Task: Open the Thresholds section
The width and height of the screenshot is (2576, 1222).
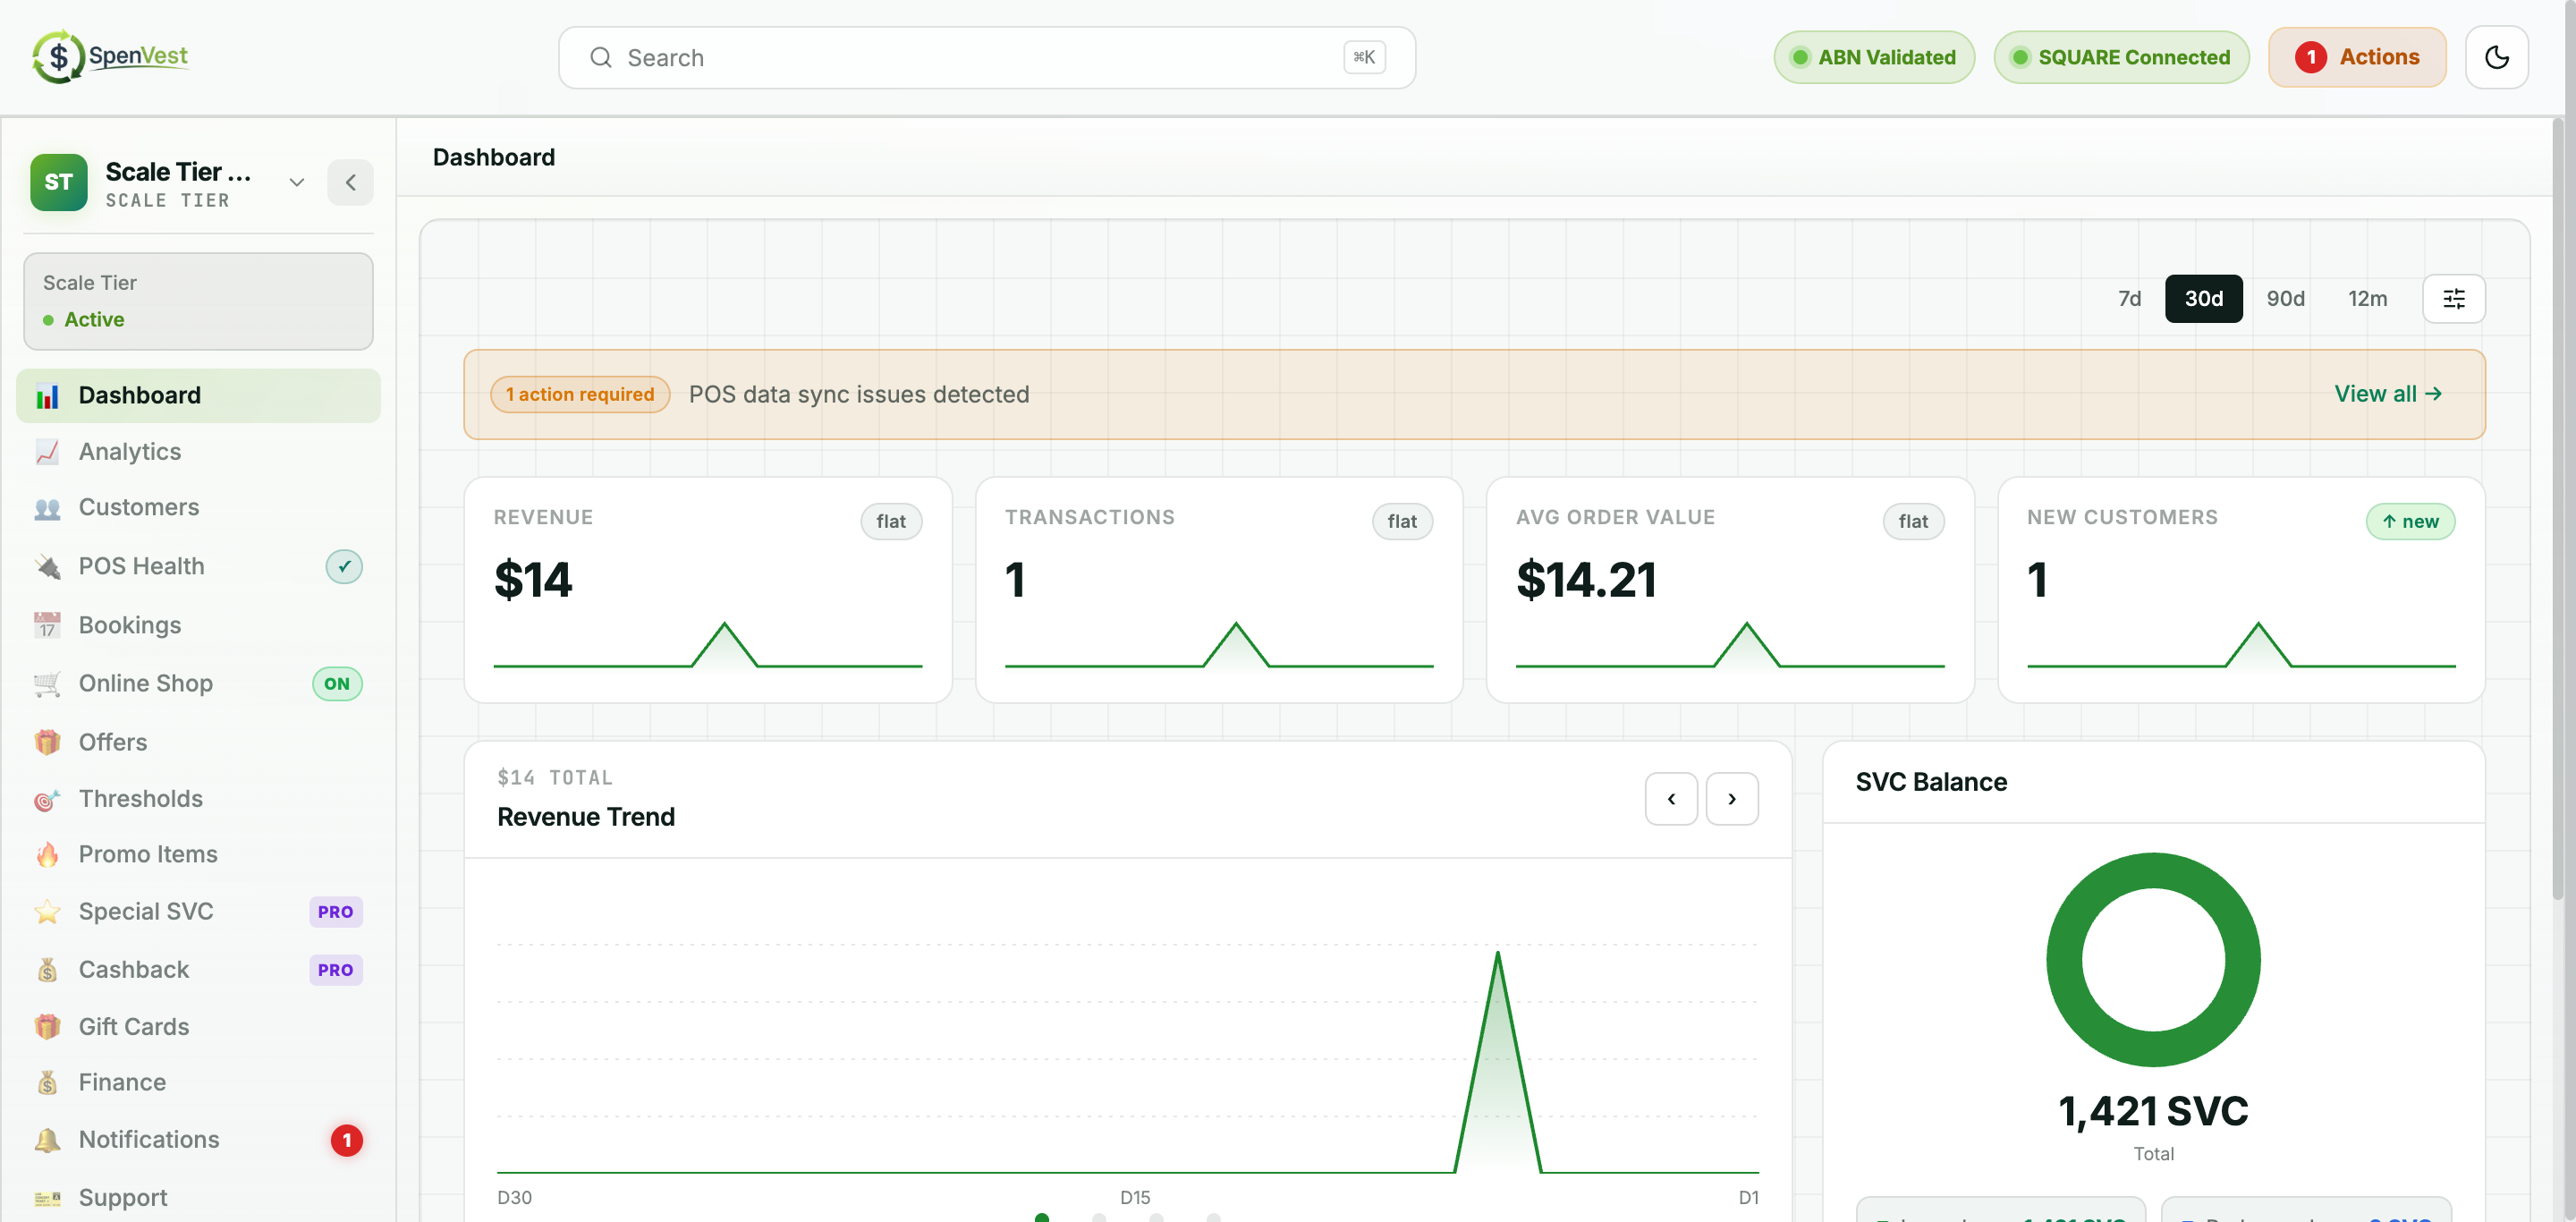Action: (198, 800)
